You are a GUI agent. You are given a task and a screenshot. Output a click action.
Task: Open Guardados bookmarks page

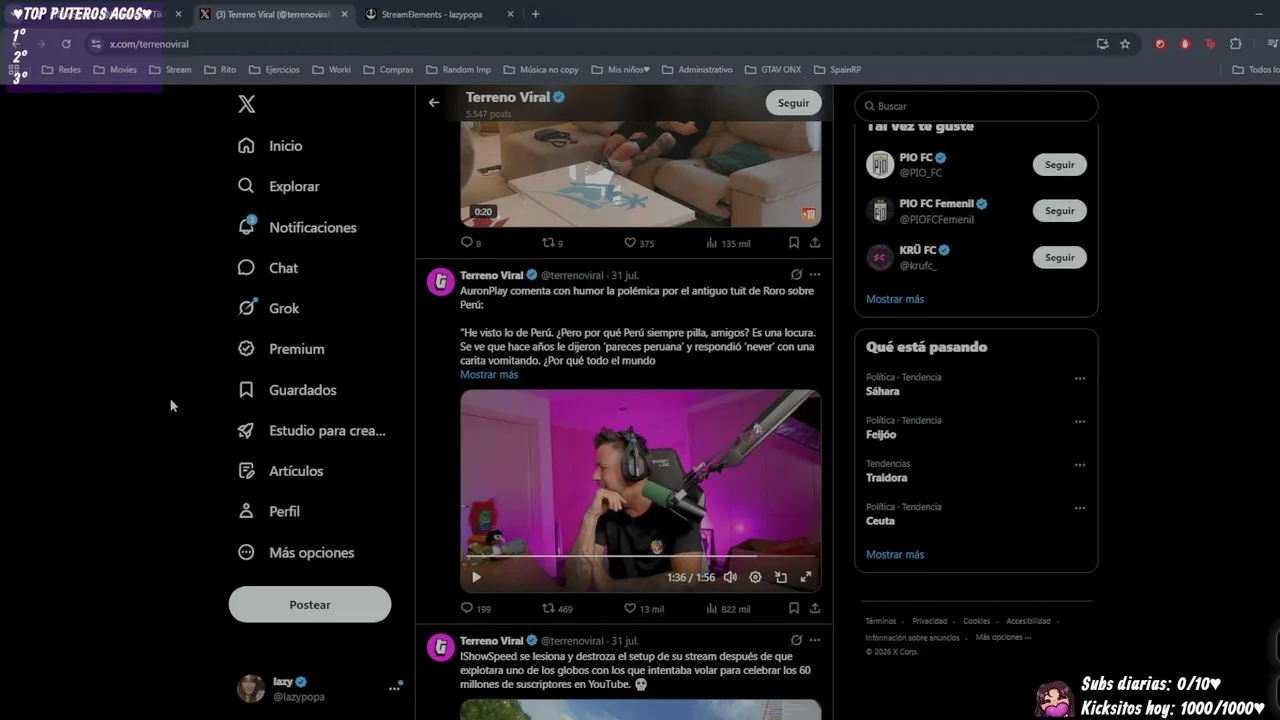(x=287, y=390)
